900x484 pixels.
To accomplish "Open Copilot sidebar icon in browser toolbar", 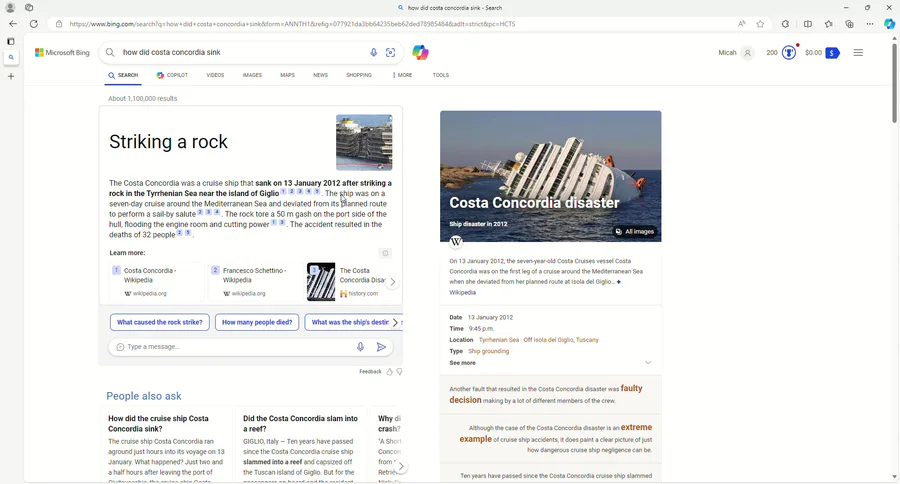I will click(889, 24).
